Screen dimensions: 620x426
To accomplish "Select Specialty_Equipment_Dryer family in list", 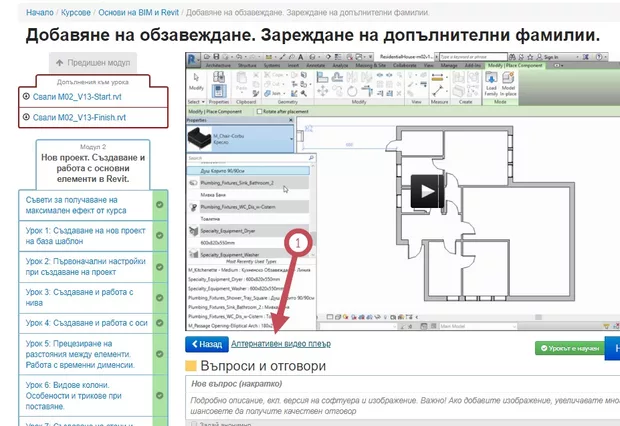I will [x=248, y=231].
